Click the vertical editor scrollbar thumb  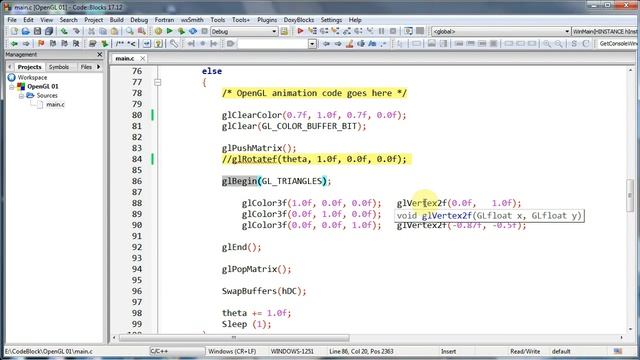click(630, 195)
